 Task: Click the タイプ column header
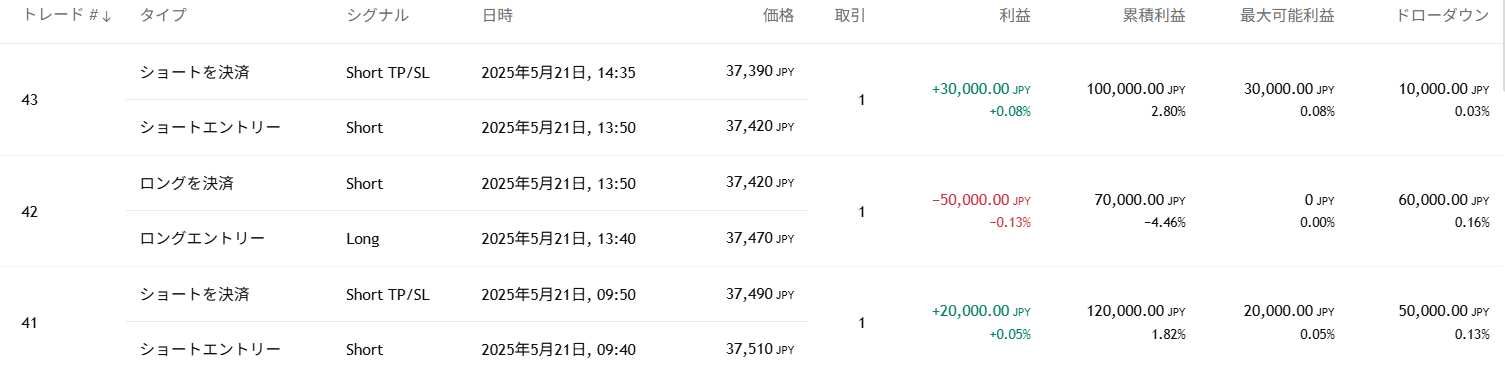click(163, 16)
